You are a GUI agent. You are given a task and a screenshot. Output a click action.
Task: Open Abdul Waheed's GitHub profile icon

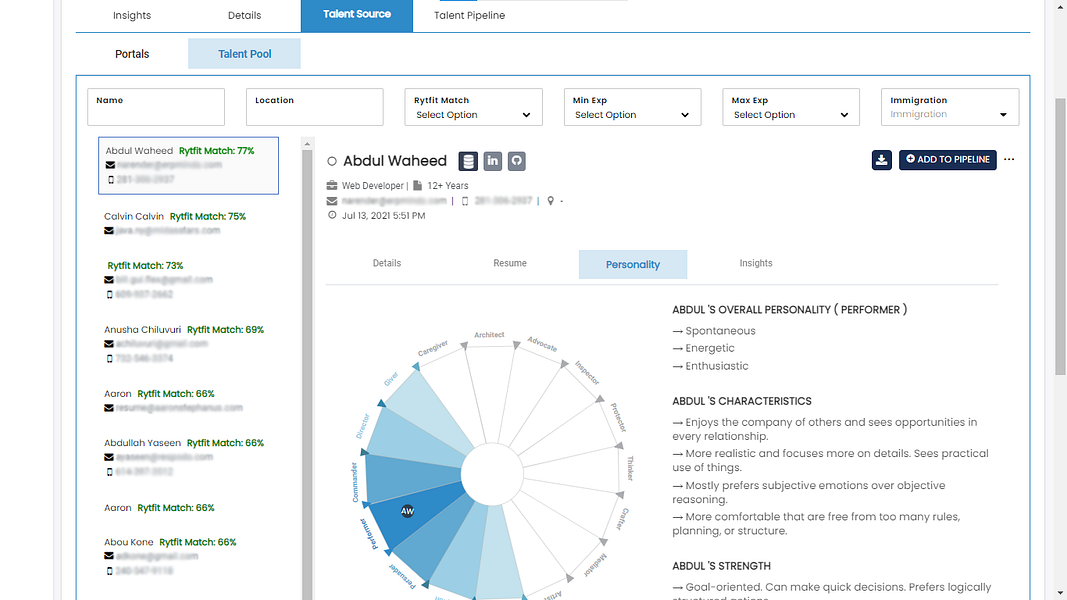pyautogui.click(x=516, y=161)
